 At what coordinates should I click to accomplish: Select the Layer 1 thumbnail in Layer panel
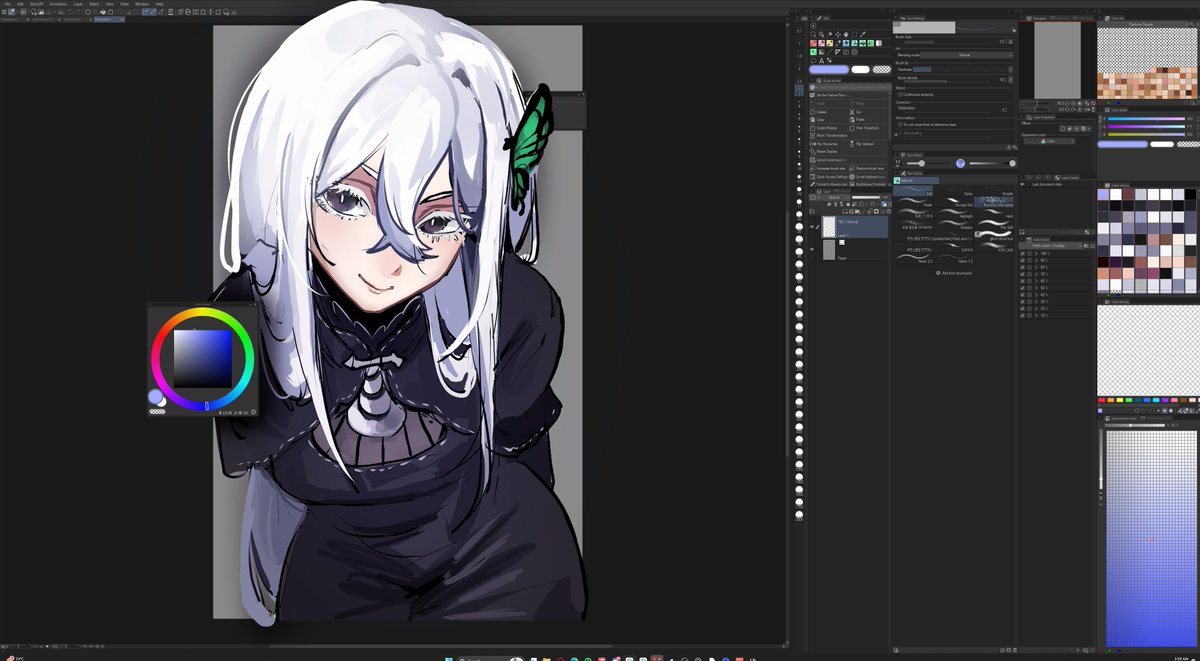coord(828,228)
